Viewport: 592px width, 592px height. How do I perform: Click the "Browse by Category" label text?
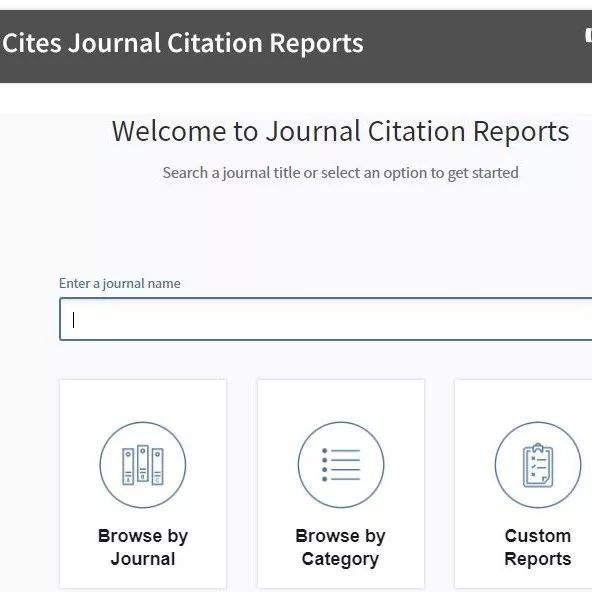[340, 547]
